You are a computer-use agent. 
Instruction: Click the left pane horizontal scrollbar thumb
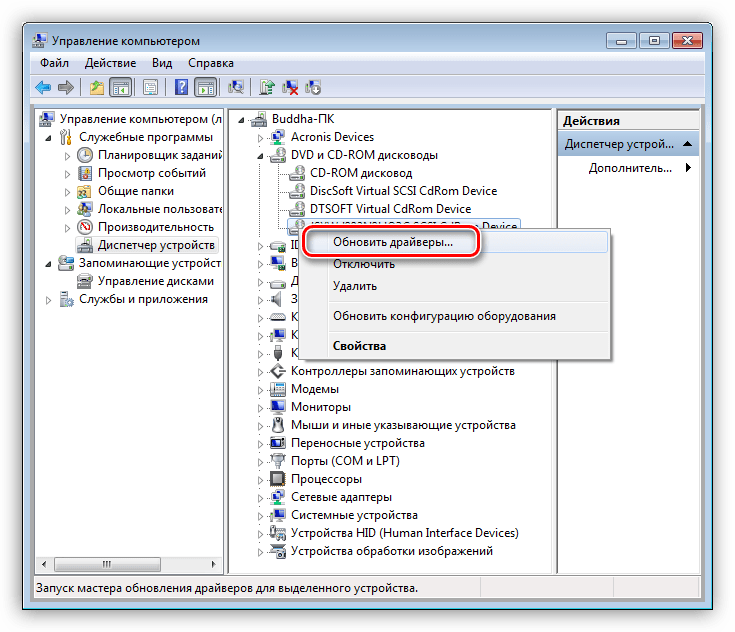pos(107,564)
